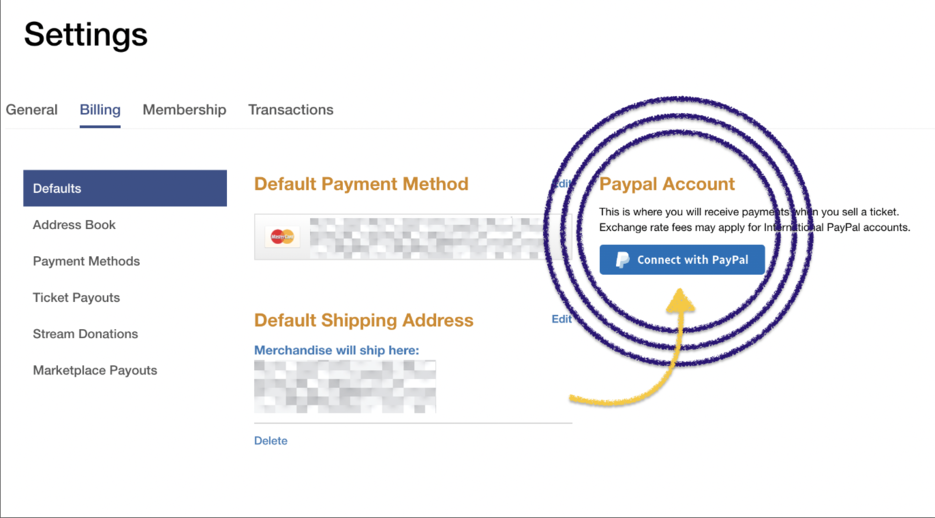Edit the Default Payment Method

pyautogui.click(x=562, y=184)
